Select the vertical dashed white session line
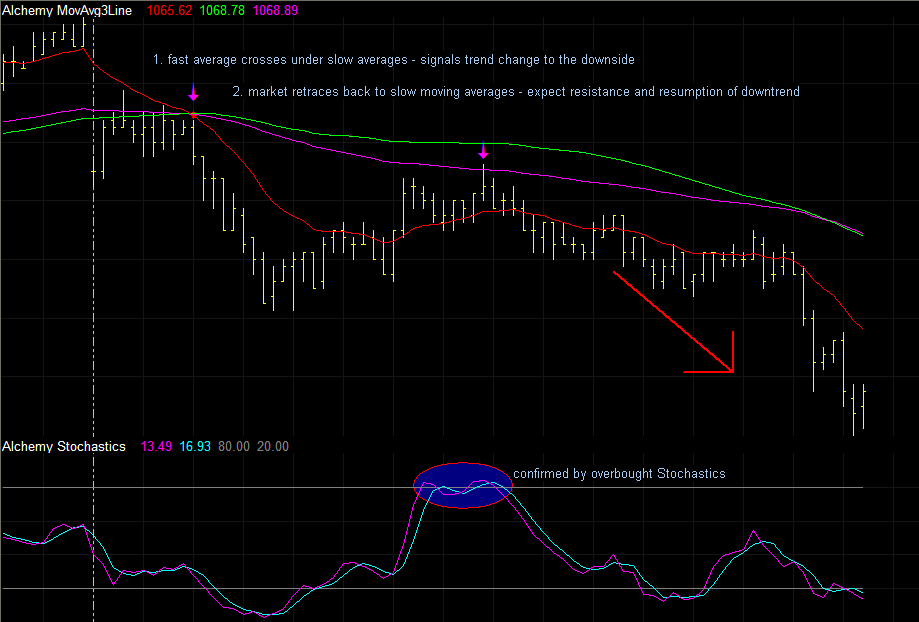The height and width of the screenshot is (622, 919). pyautogui.click(x=93, y=300)
